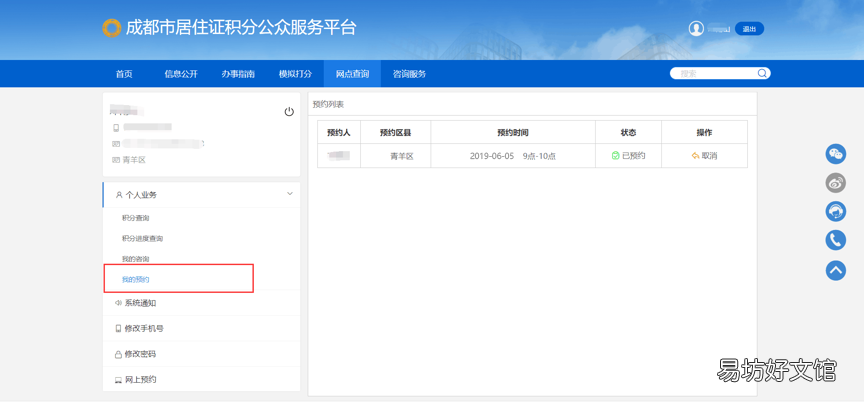Click the 预约区县 column header
Screen dimensions: 864x402
tap(396, 133)
